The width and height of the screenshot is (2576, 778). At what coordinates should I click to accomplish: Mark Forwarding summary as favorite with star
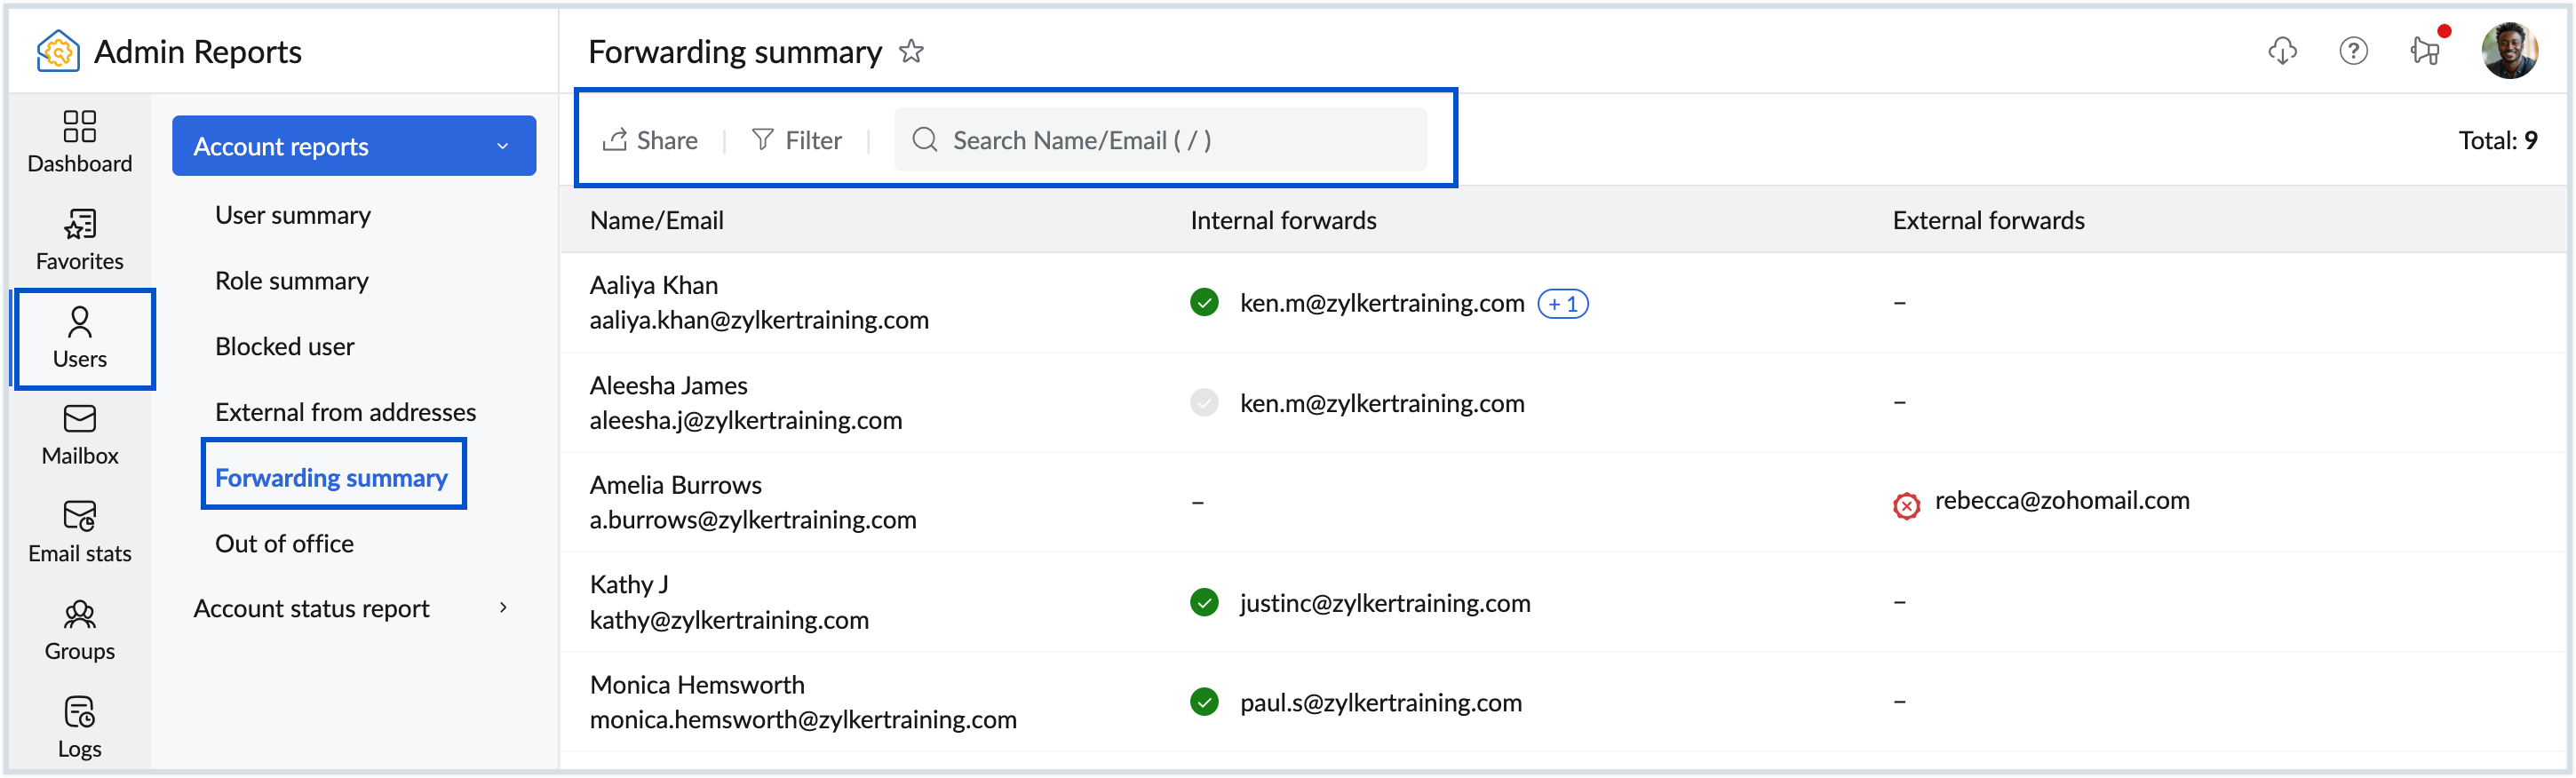(911, 51)
